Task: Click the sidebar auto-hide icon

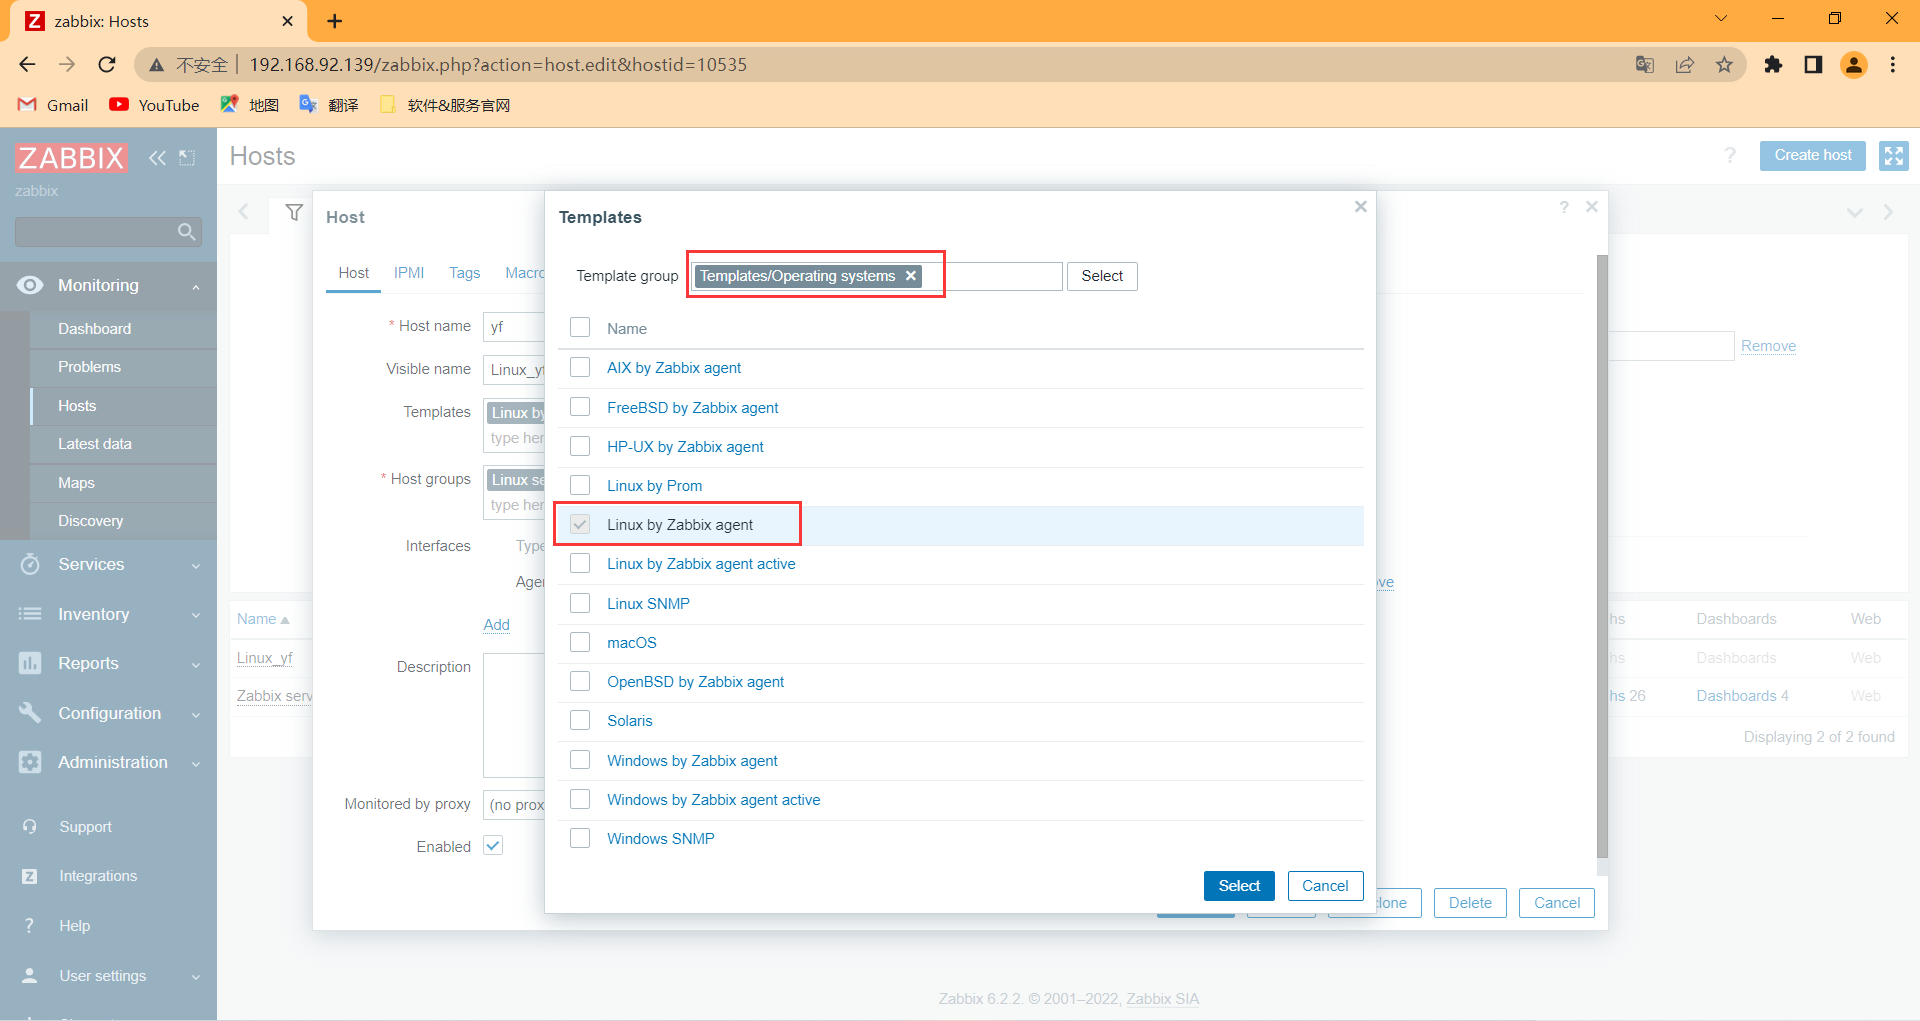Action: click(x=187, y=158)
